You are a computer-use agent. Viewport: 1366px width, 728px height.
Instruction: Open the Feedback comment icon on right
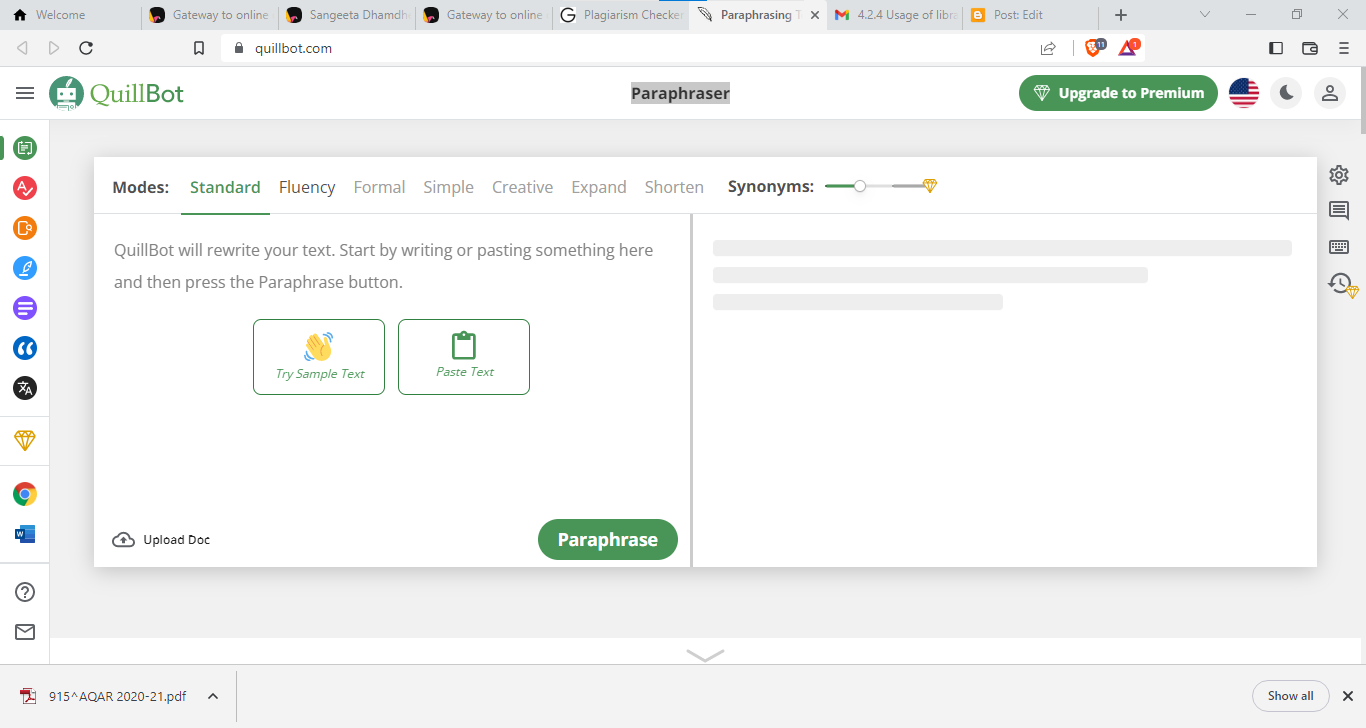point(1339,210)
